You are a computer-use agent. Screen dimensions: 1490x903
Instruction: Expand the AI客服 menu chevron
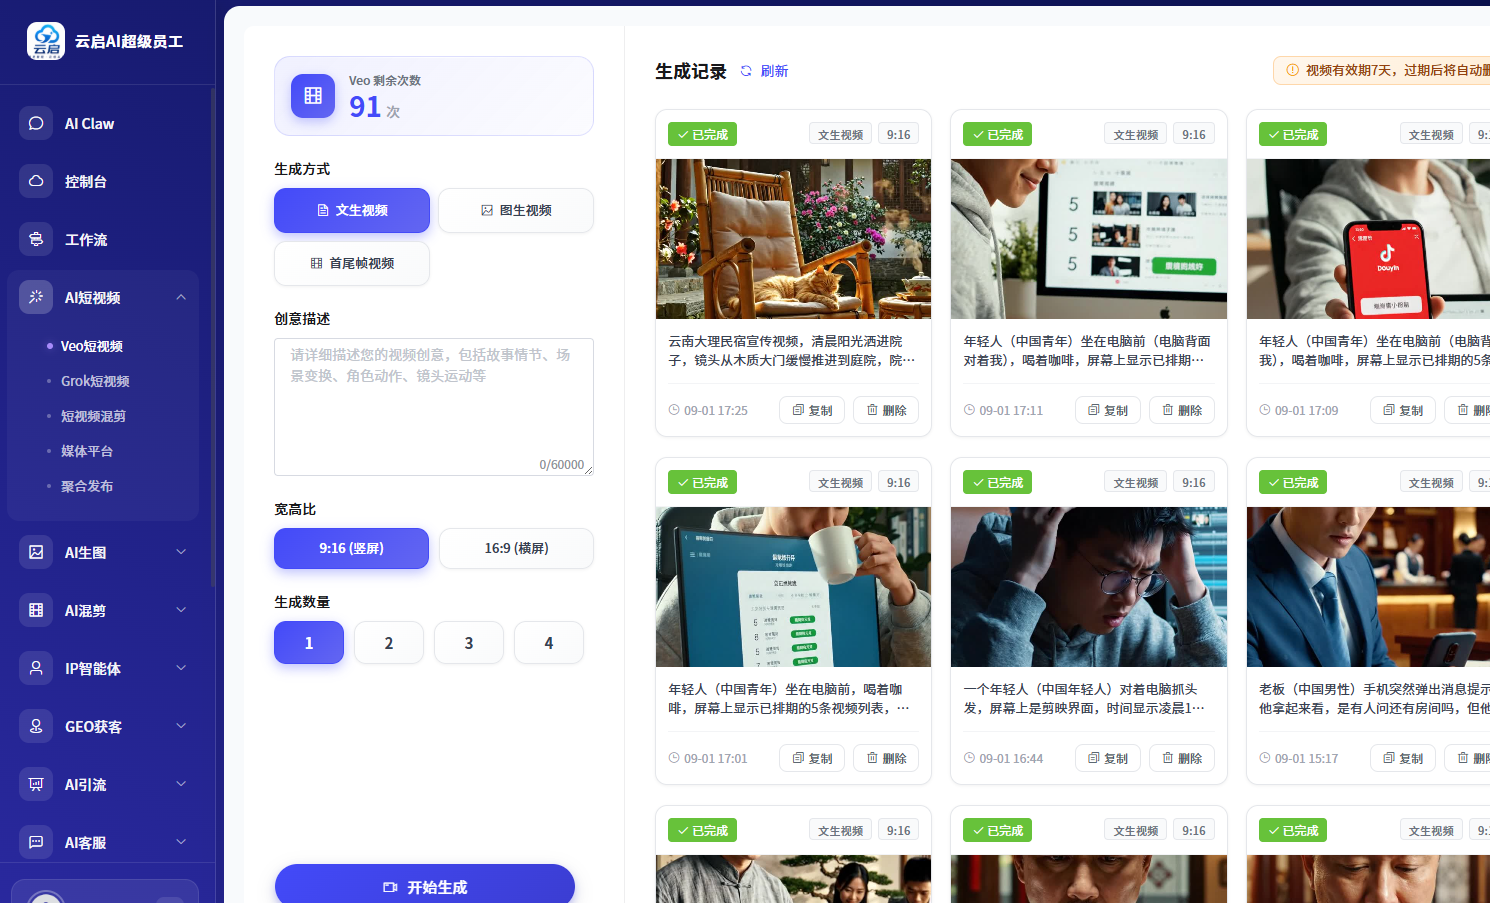[x=181, y=842]
